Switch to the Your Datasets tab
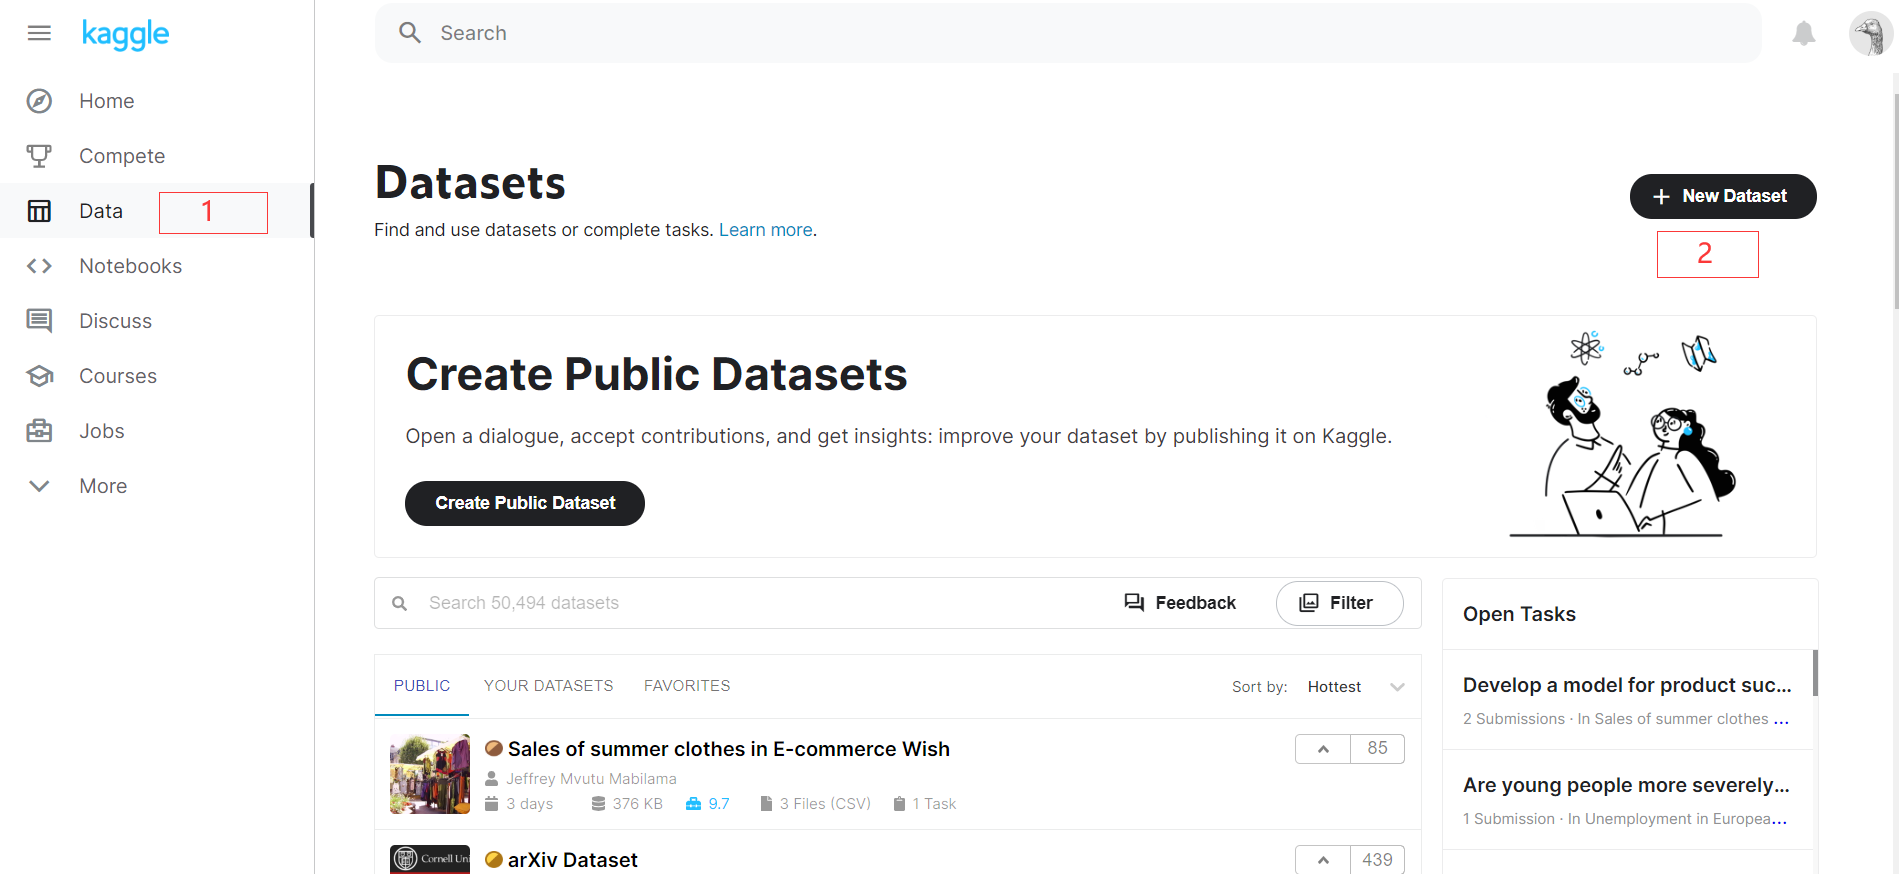Screen dimensions: 1899x874 pos(548,686)
